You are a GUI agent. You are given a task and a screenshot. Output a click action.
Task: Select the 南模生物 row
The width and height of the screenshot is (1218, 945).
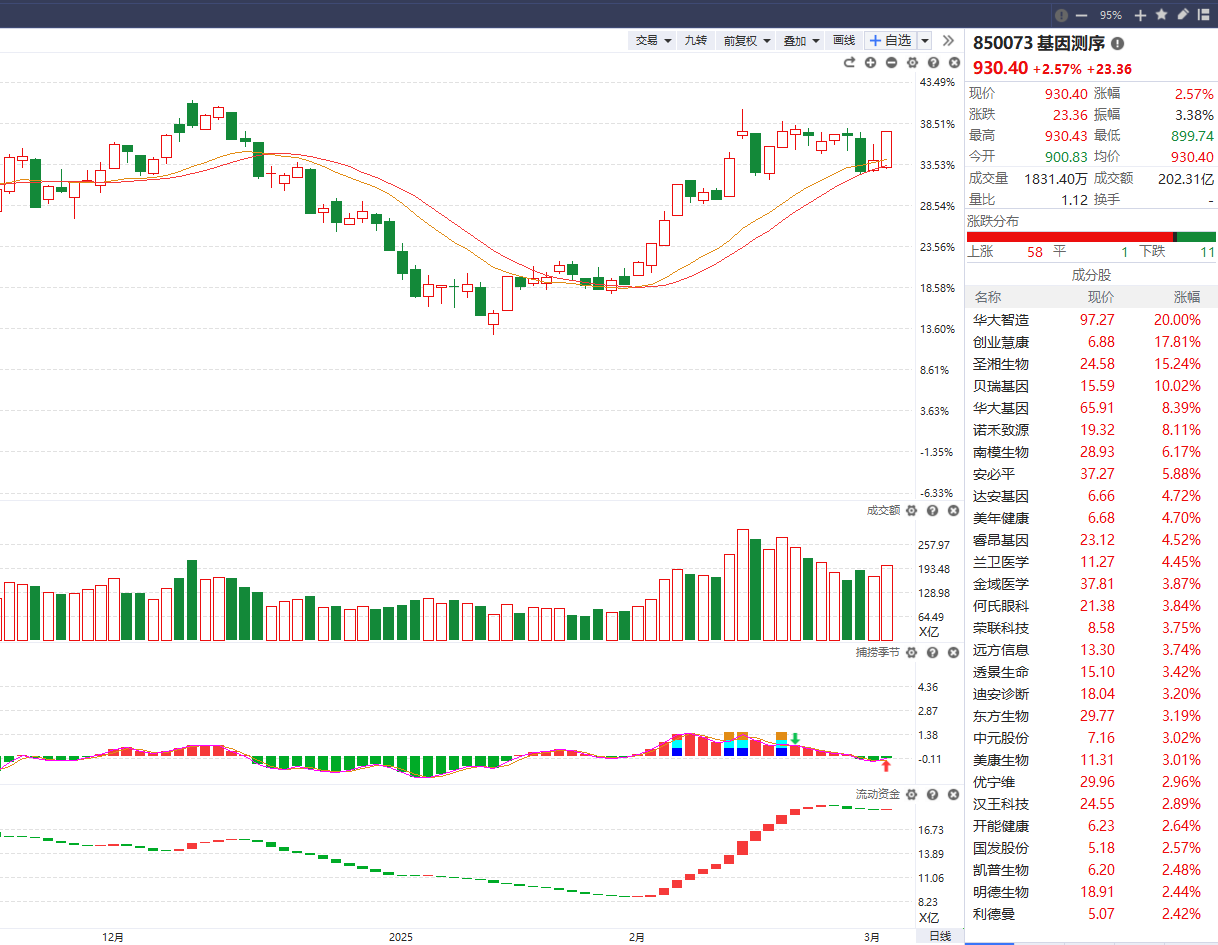tap(1091, 452)
